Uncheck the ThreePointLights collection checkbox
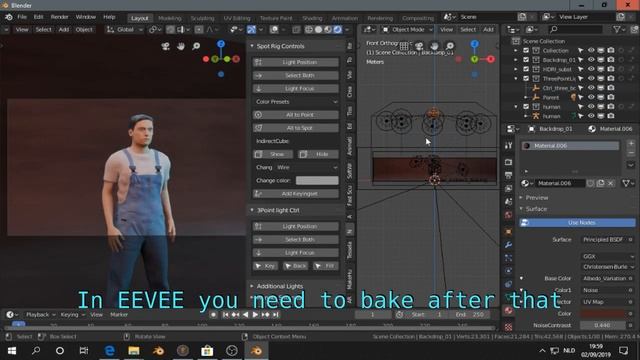The height and width of the screenshot is (360, 640). point(526,78)
